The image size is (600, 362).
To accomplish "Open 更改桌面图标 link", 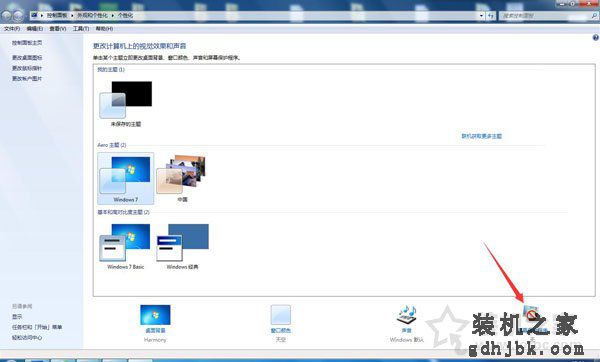I will (x=27, y=58).
